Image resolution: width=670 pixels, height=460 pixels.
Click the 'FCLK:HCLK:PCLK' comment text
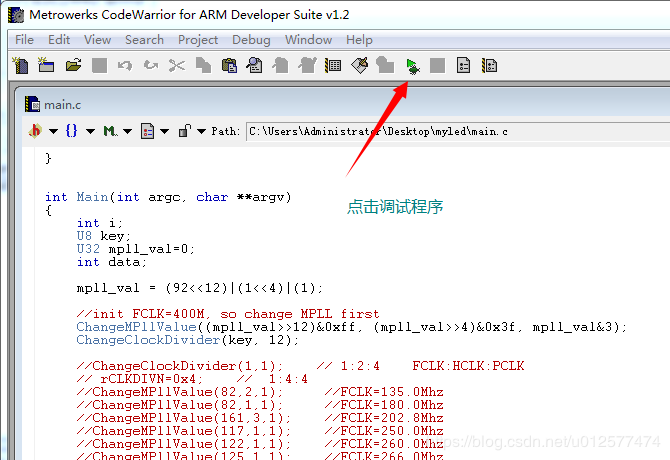point(468,366)
